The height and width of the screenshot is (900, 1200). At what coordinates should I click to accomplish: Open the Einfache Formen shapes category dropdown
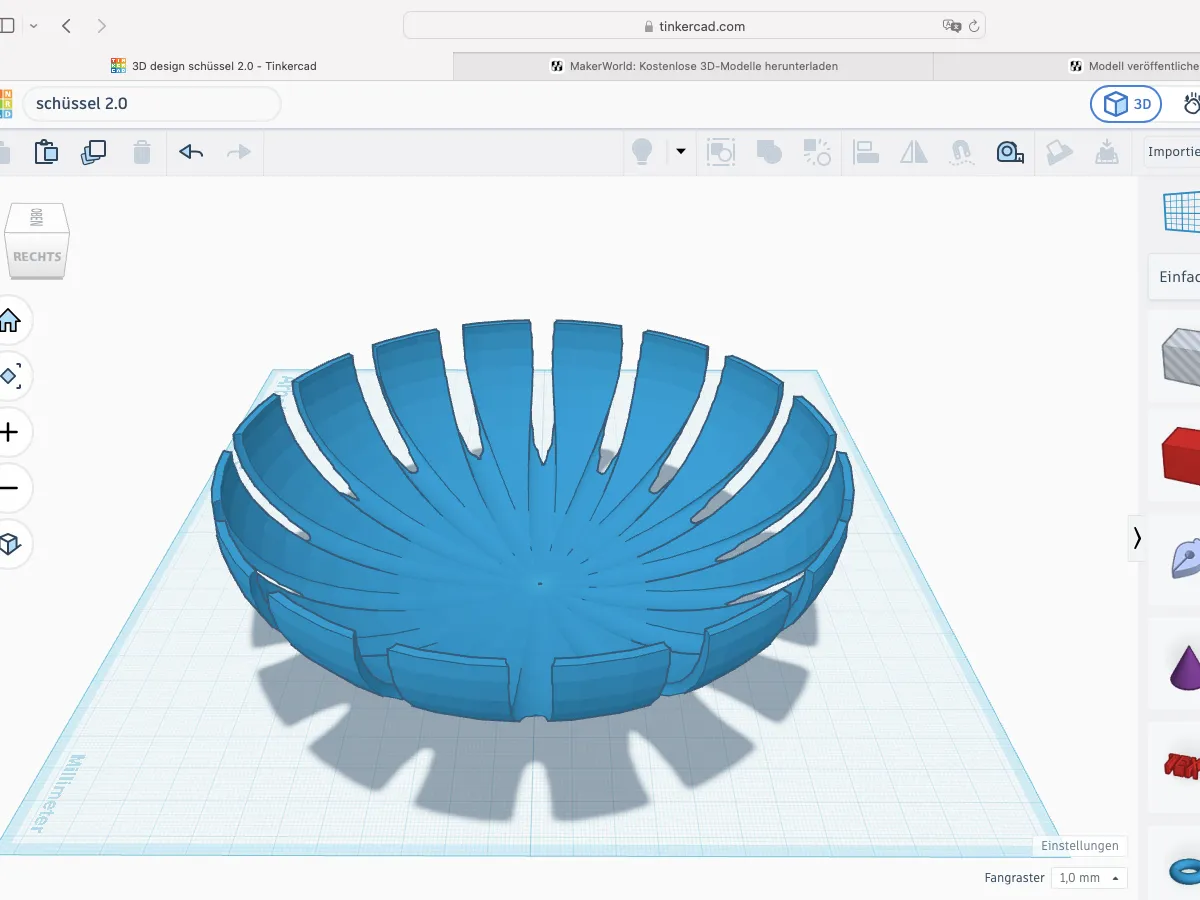click(1175, 277)
